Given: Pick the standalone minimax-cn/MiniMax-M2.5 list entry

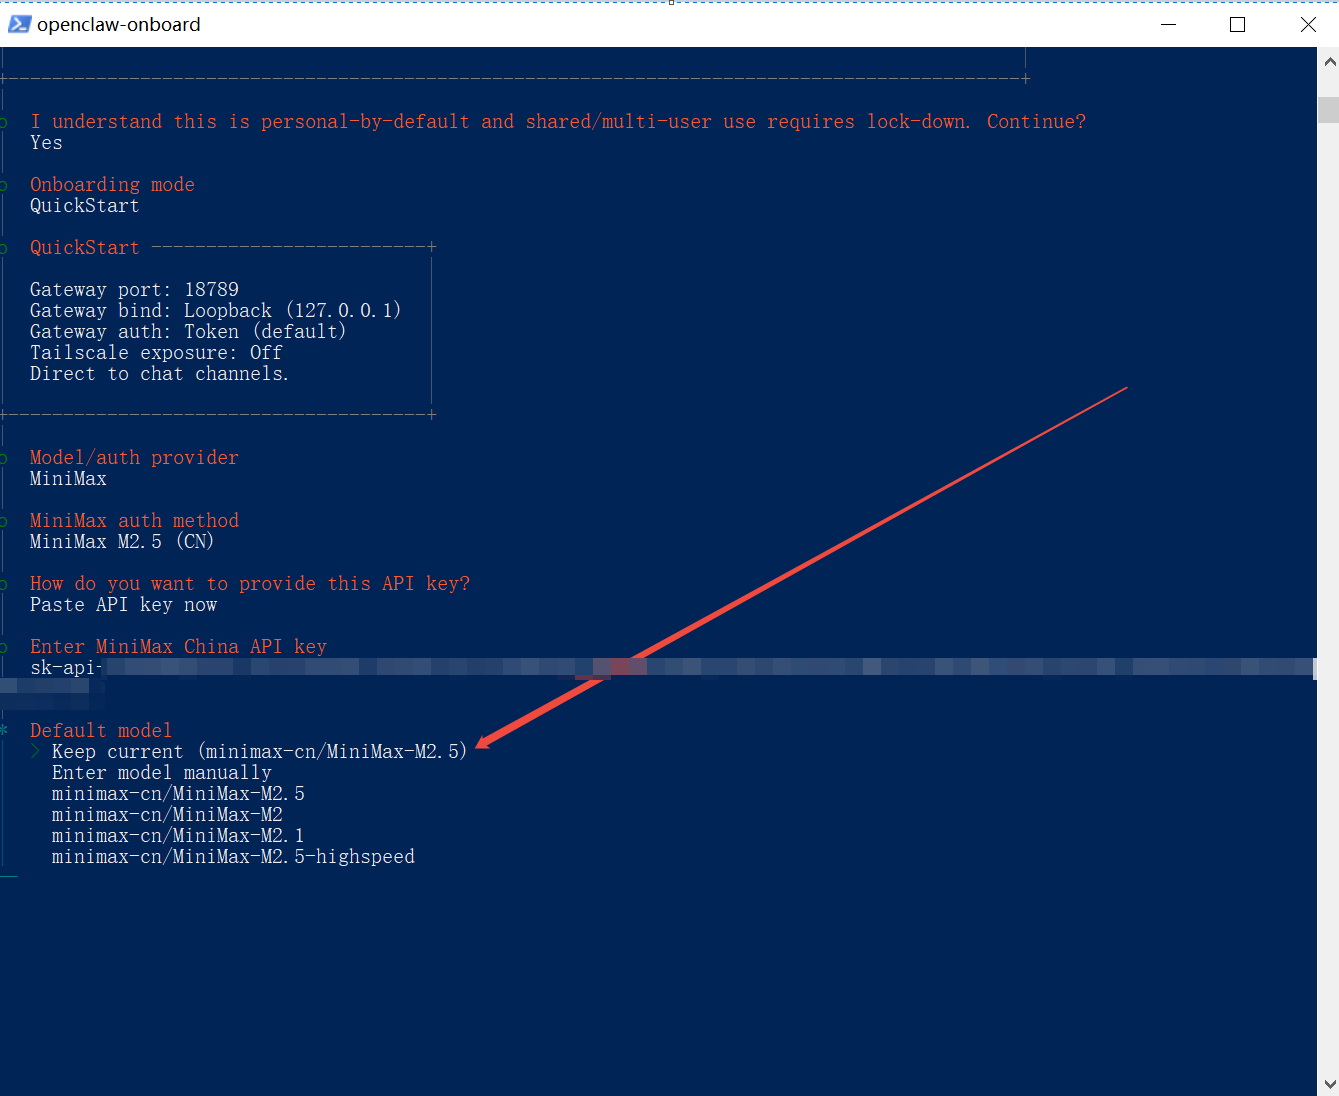Looking at the screenshot, I should (x=178, y=794).
